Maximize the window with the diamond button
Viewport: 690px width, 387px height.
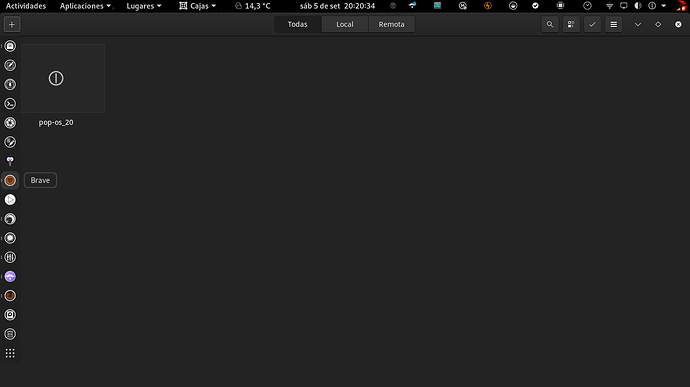(658, 25)
